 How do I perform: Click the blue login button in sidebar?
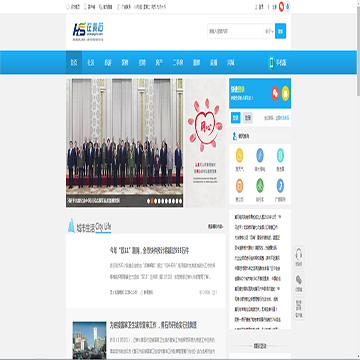236,118
